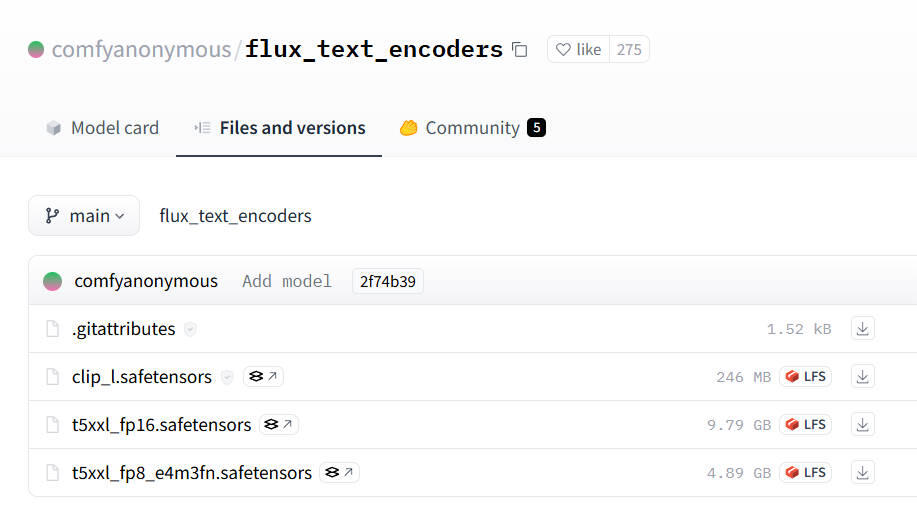Open the main branch dropdown
This screenshot has width=917, height=513.
point(84,216)
